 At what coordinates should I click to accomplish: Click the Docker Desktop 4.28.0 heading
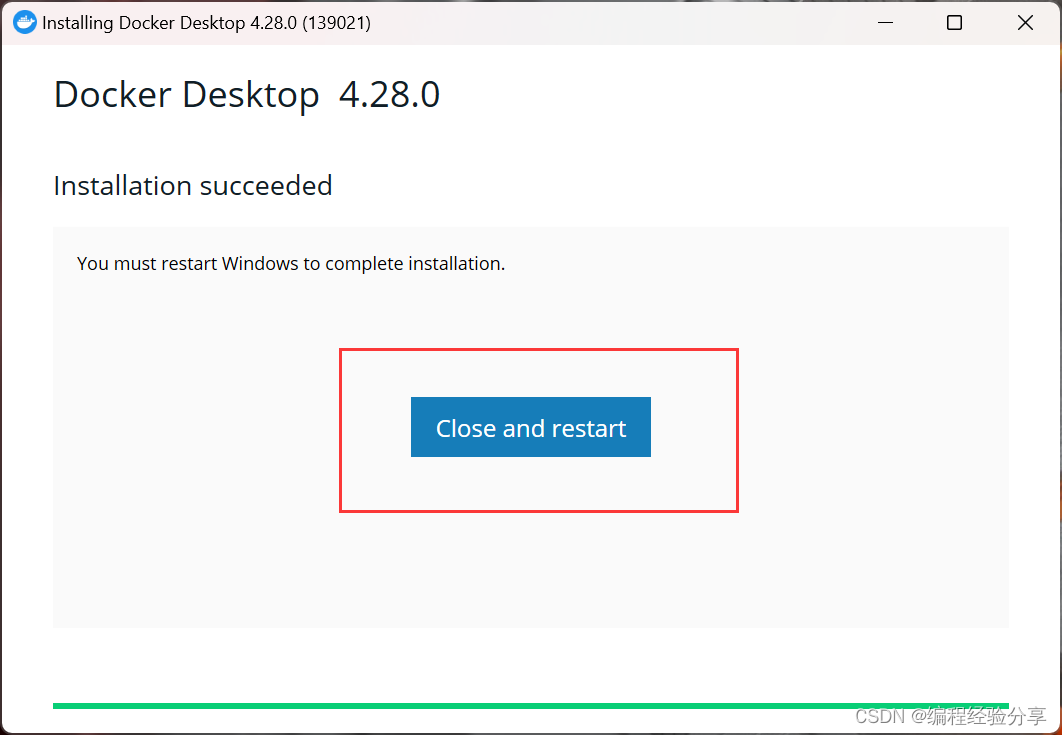pos(246,94)
